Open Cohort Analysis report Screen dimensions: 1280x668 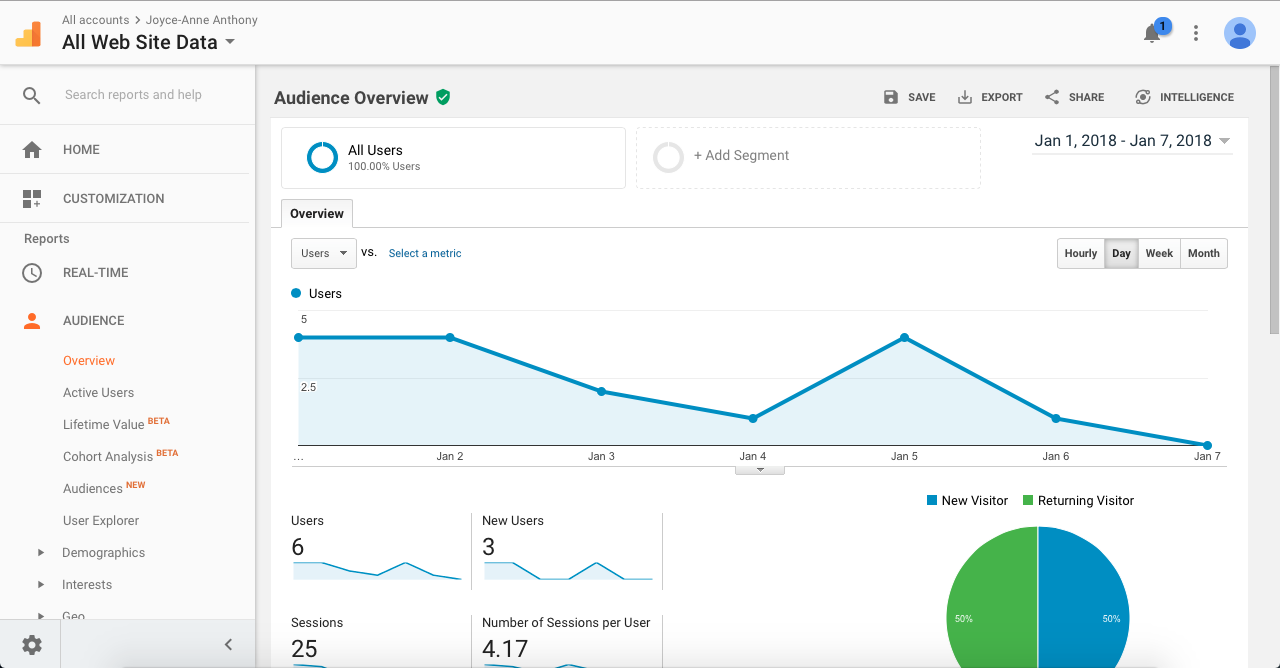(108, 457)
